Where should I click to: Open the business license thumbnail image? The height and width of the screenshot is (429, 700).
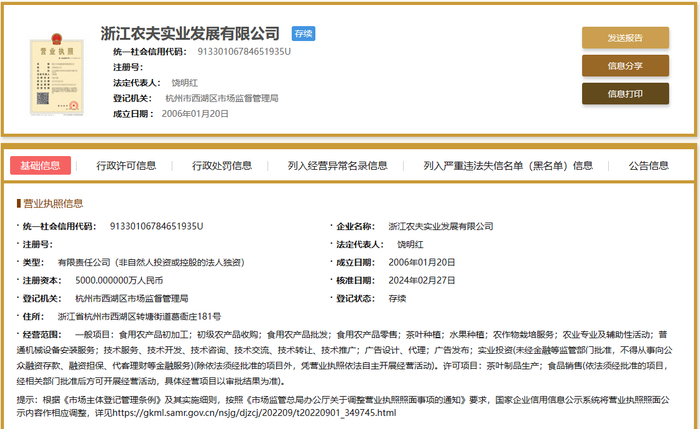click(57, 75)
